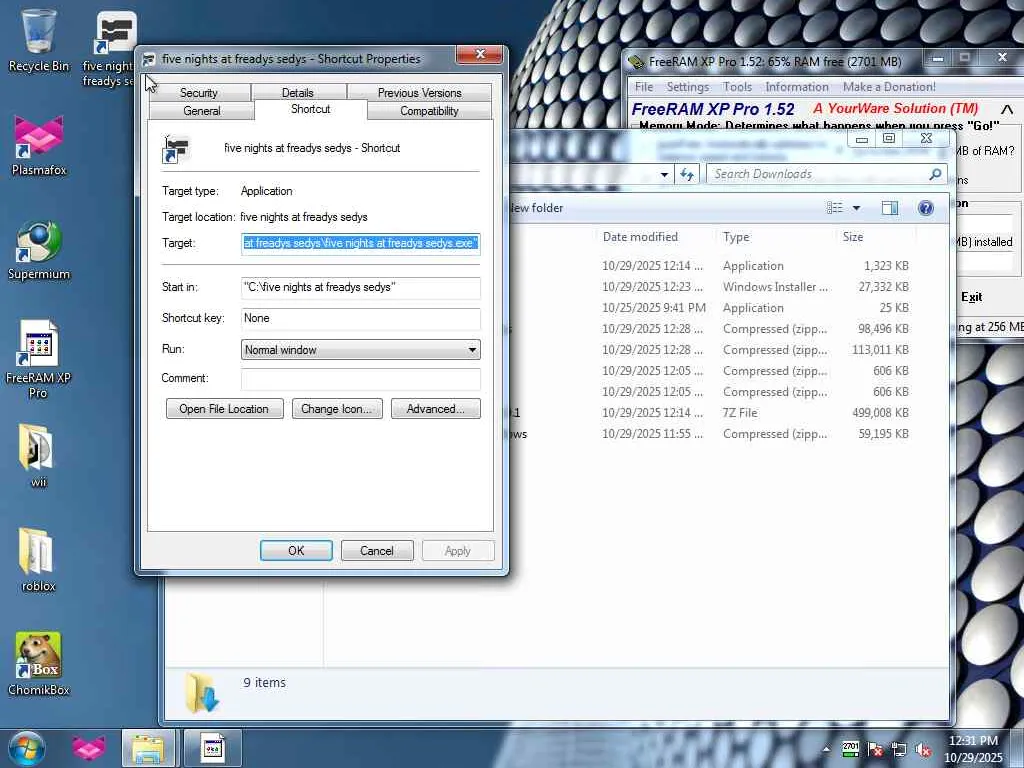Click the Explorer change view icon

[835, 208]
